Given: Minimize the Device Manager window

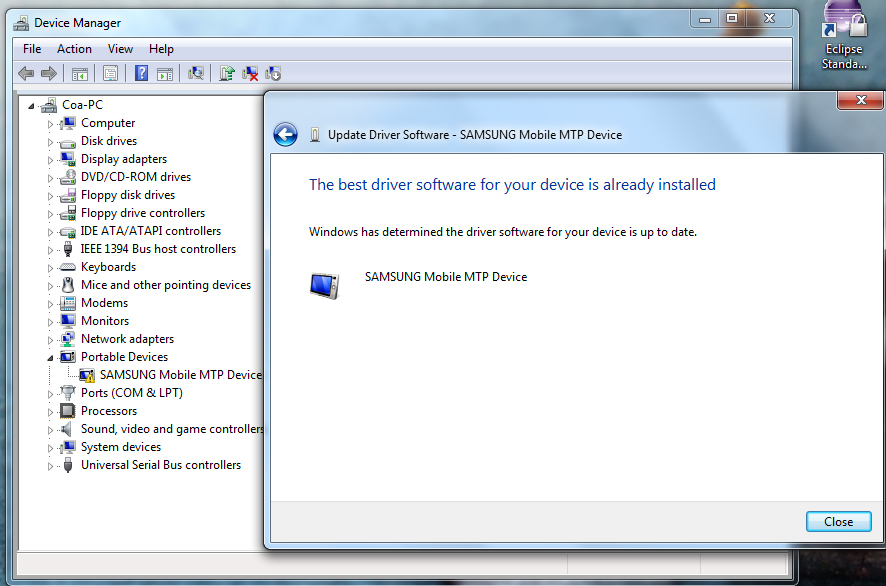Looking at the screenshot, I should (x=705, y=19).
